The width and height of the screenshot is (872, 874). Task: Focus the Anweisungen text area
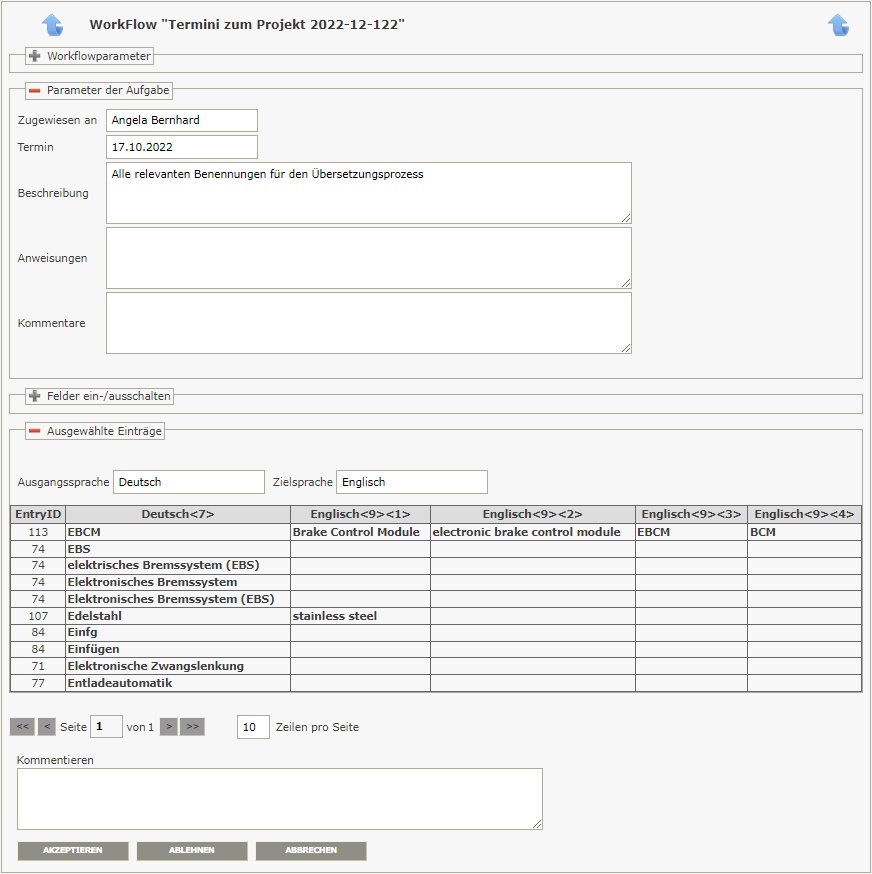368,258
